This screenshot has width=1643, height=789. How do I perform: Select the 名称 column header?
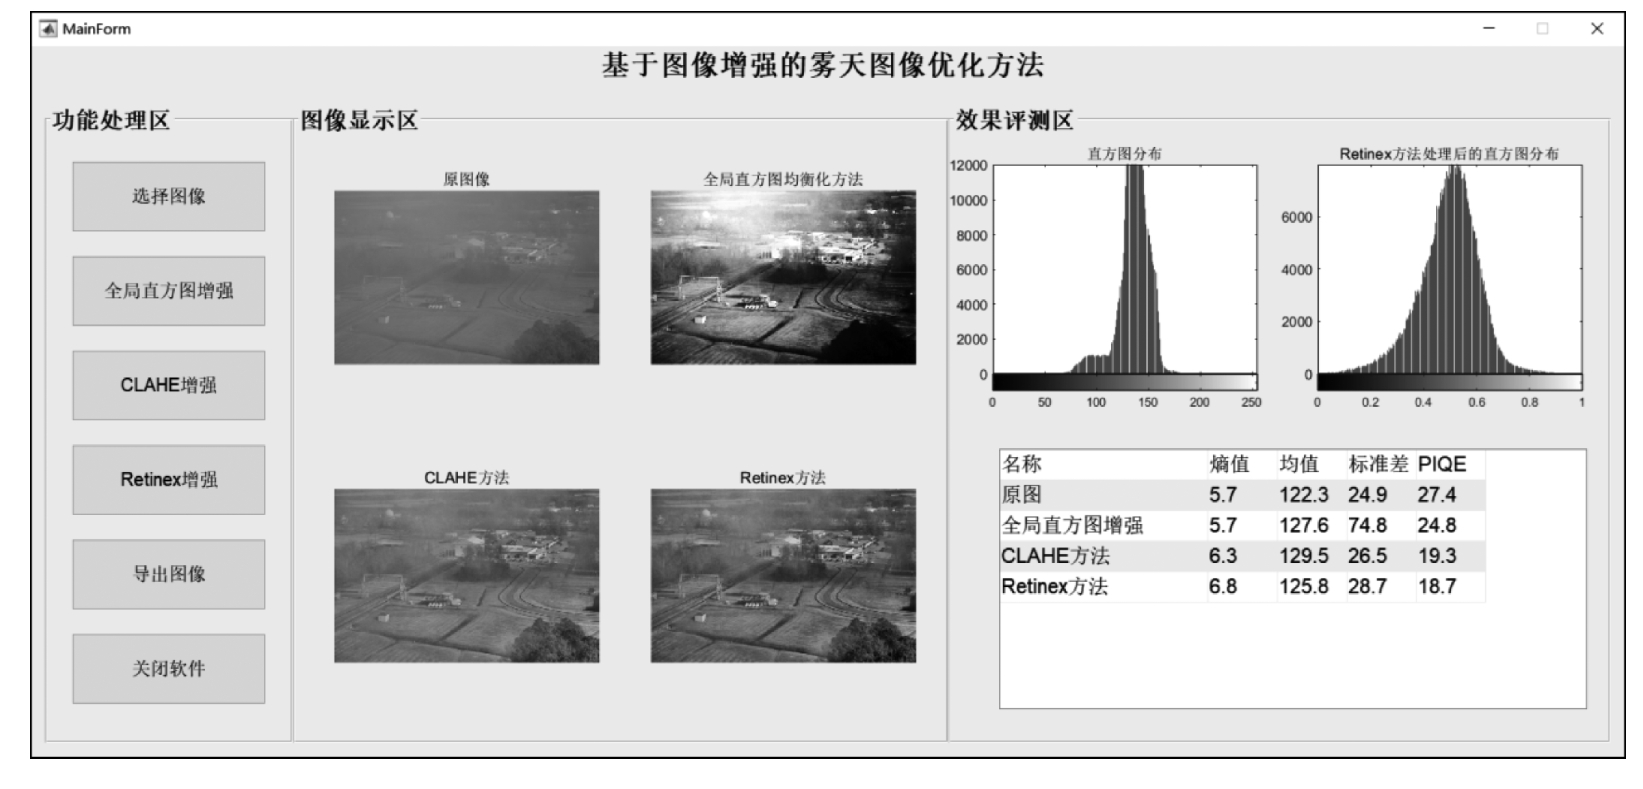pyautogui.click(x=1103, y=464)
